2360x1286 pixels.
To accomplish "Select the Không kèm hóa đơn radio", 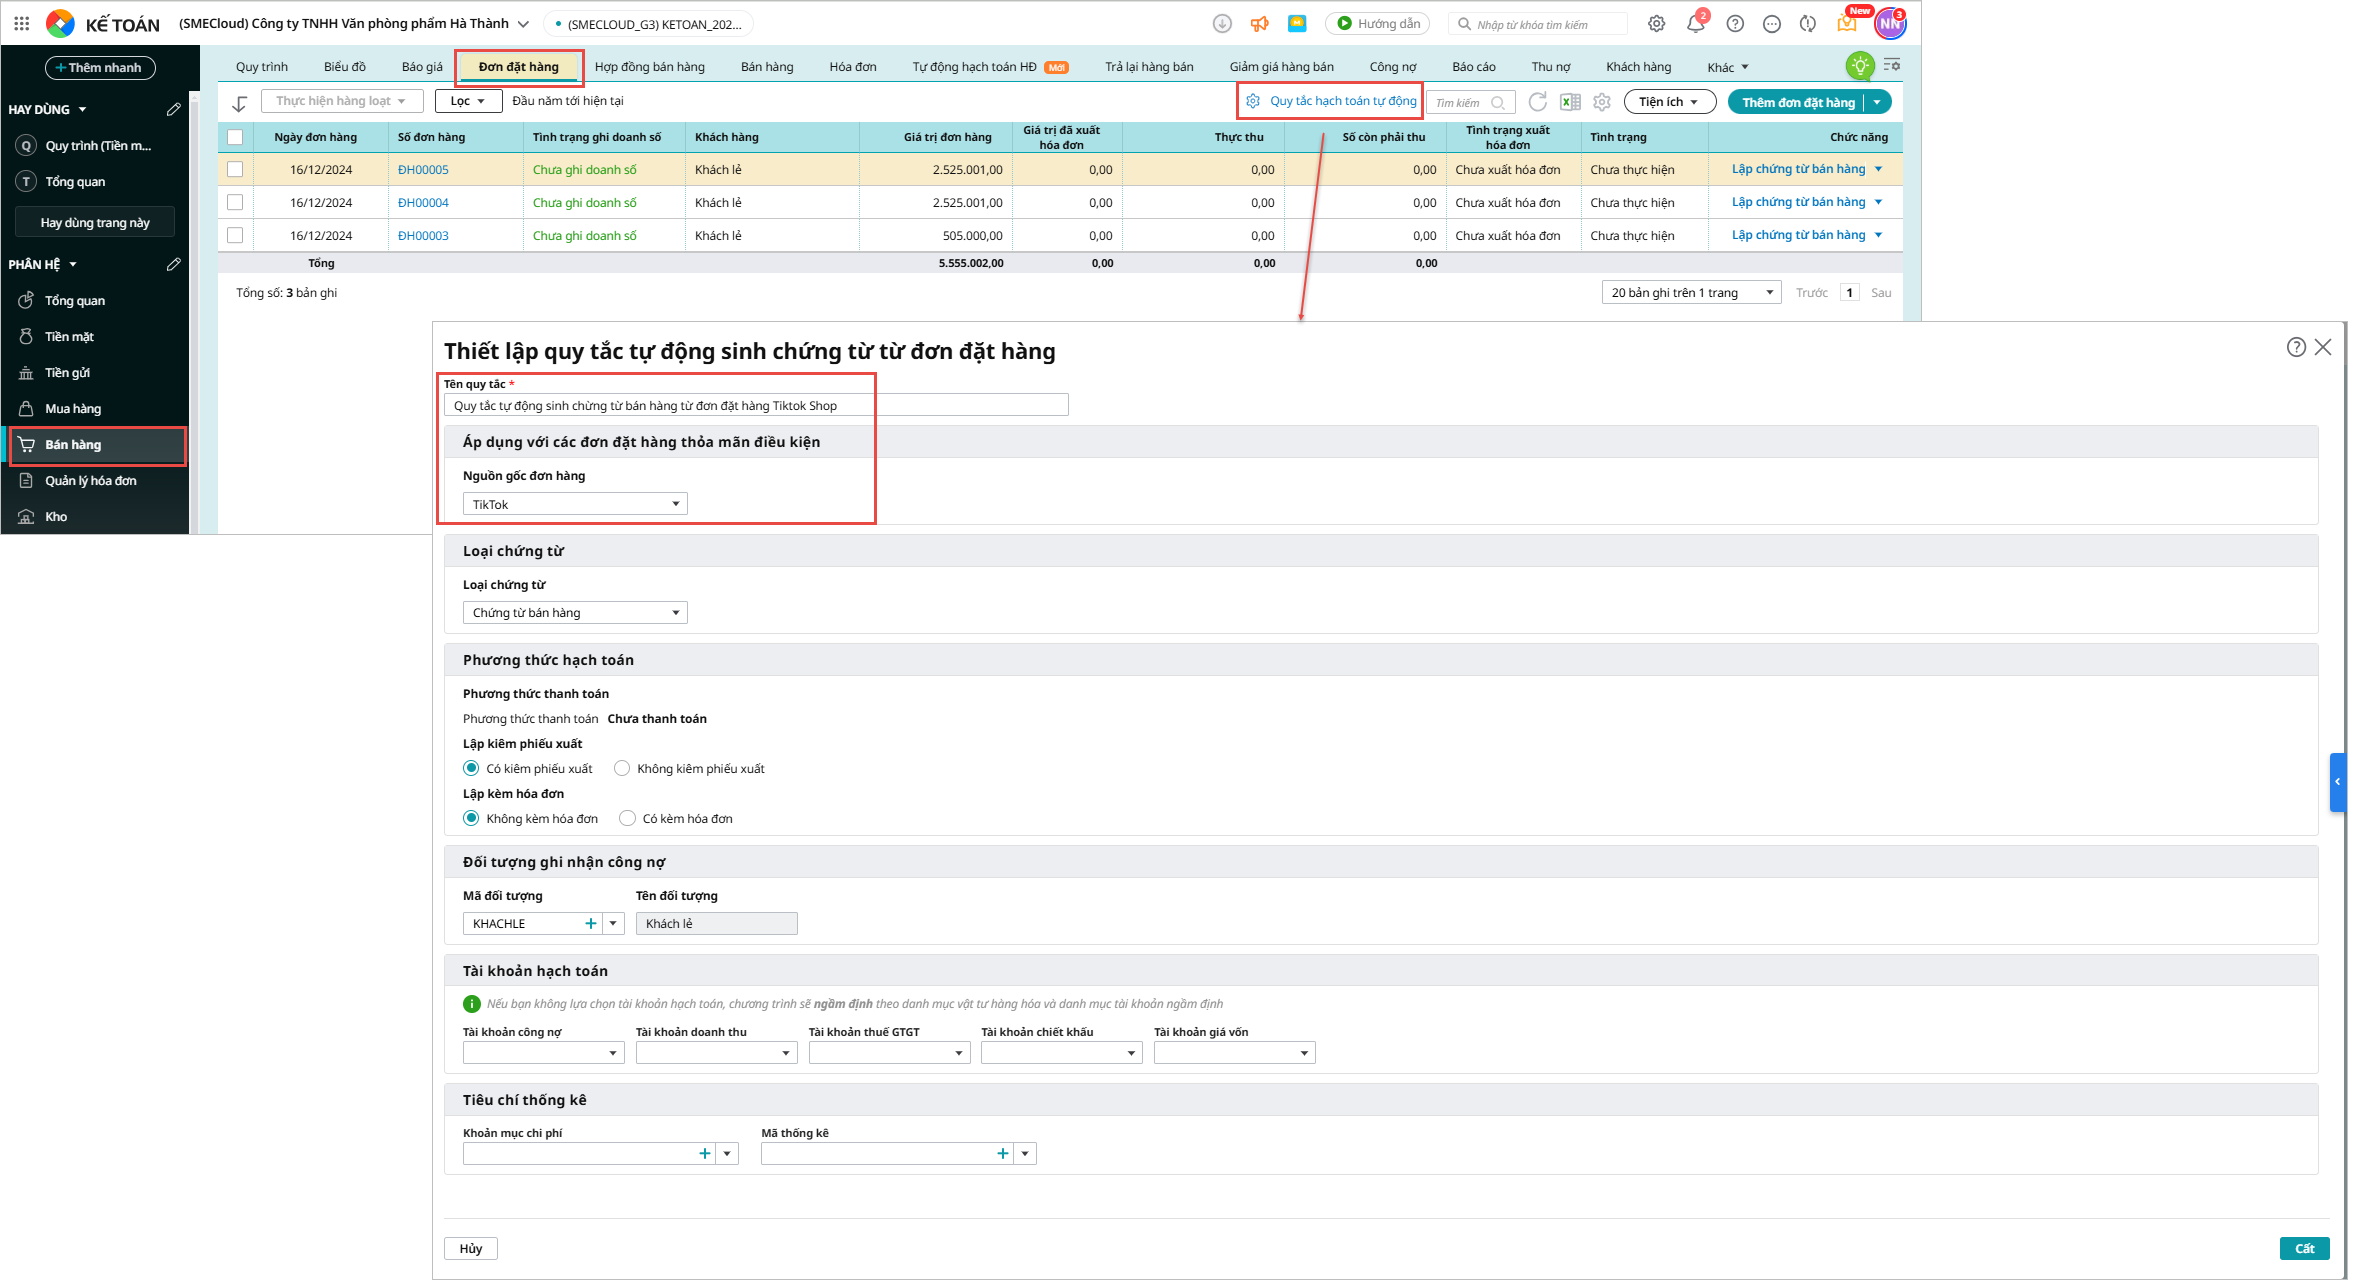I will 471,818.
